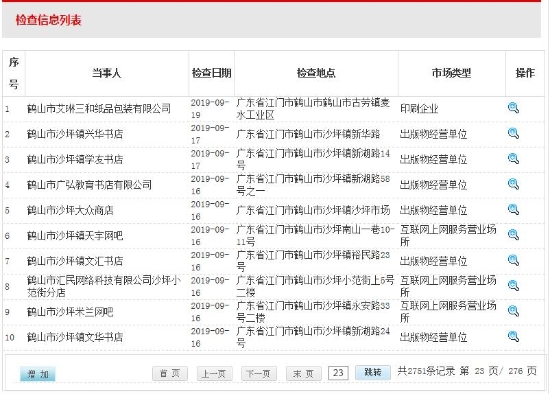Click view icon for 鹤山市沙坪镇学友书店
This screenshot has height=394, width=550.
pyautogui.click(x=513, y=159)
